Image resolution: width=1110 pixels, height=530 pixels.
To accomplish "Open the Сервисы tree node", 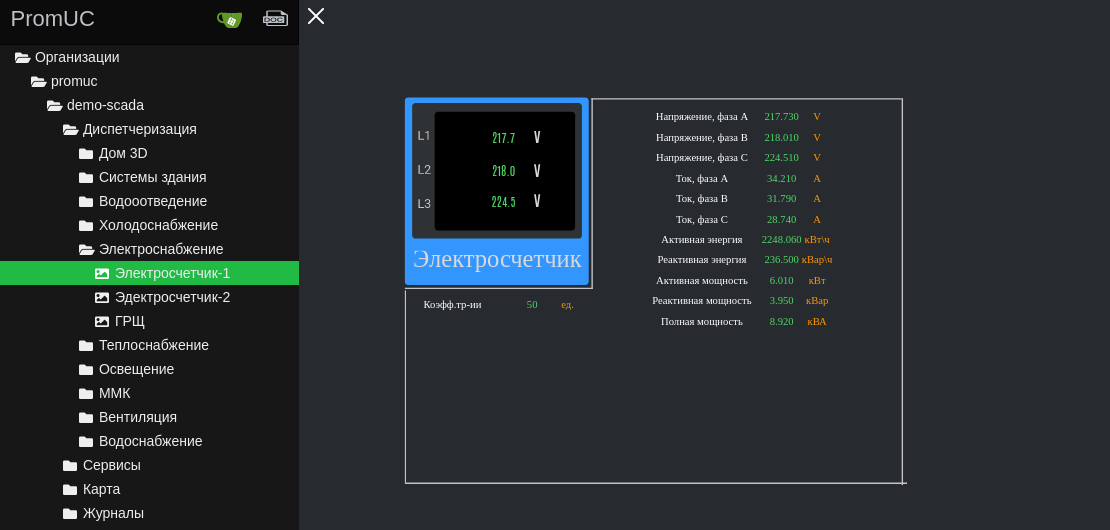I will click(x=111, y=465).
